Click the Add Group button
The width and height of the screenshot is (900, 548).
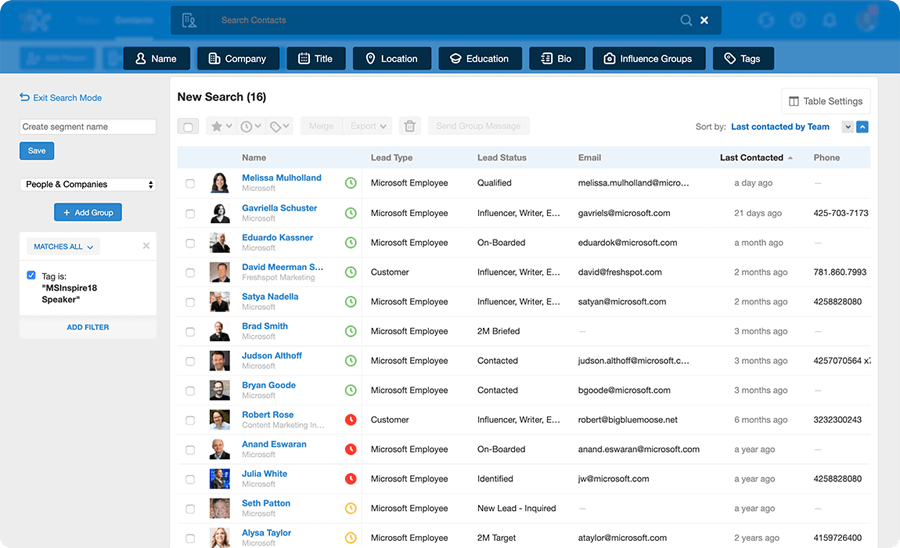click(x=88, y=212)
